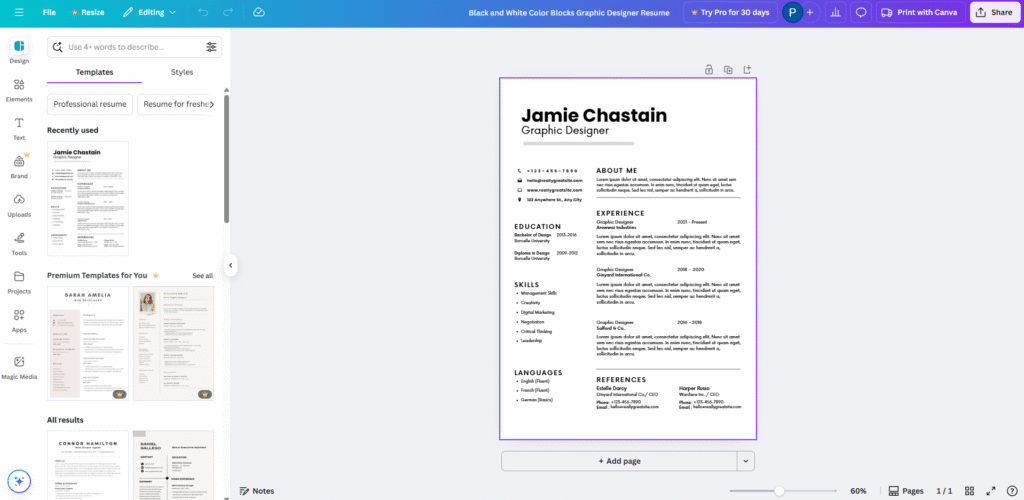1024x500 pixels.
Task: Lock the page using padlock icon
Action: (708, 69)
